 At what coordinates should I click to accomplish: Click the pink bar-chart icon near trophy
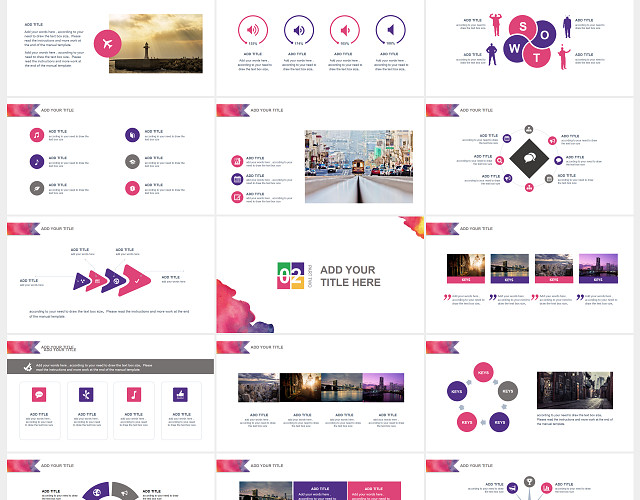[547, 488]
